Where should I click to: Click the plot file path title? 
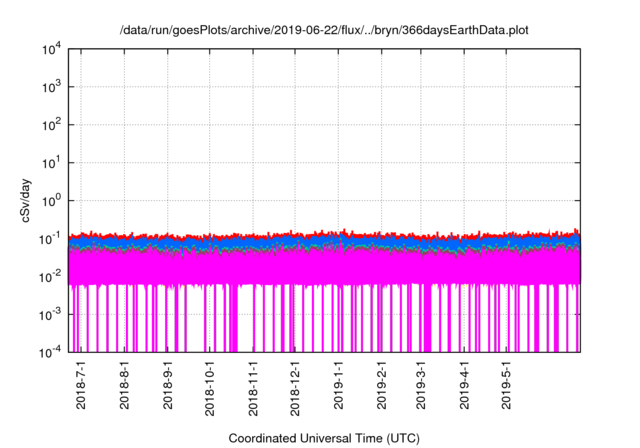coord(324,30)
